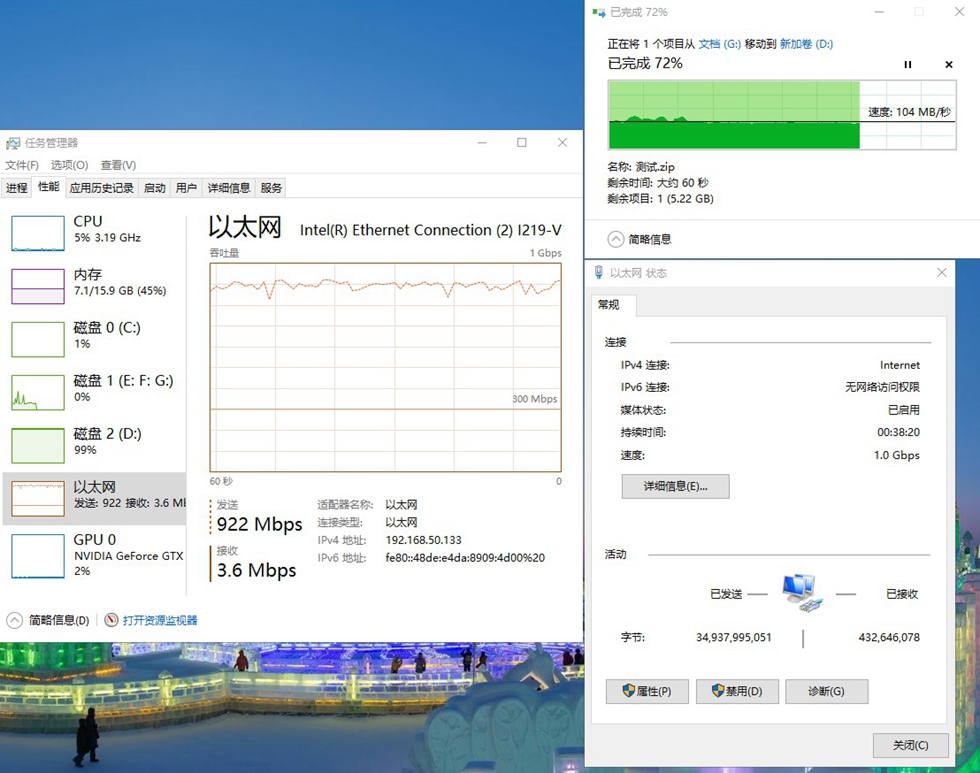980x773 pixels.
Task: Click the adapter icon in 以太网 状态 titlebar
Action: coord(601,272)
